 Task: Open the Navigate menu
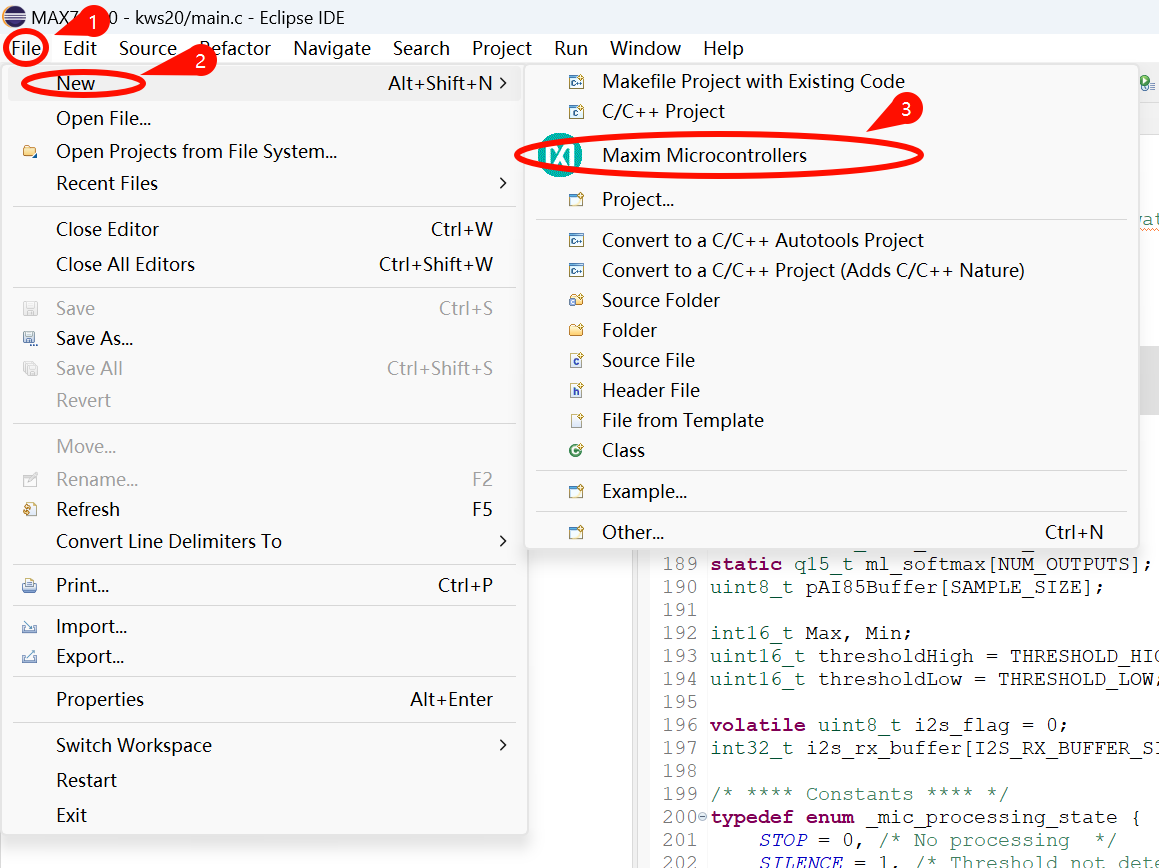[x=332, y=48]
